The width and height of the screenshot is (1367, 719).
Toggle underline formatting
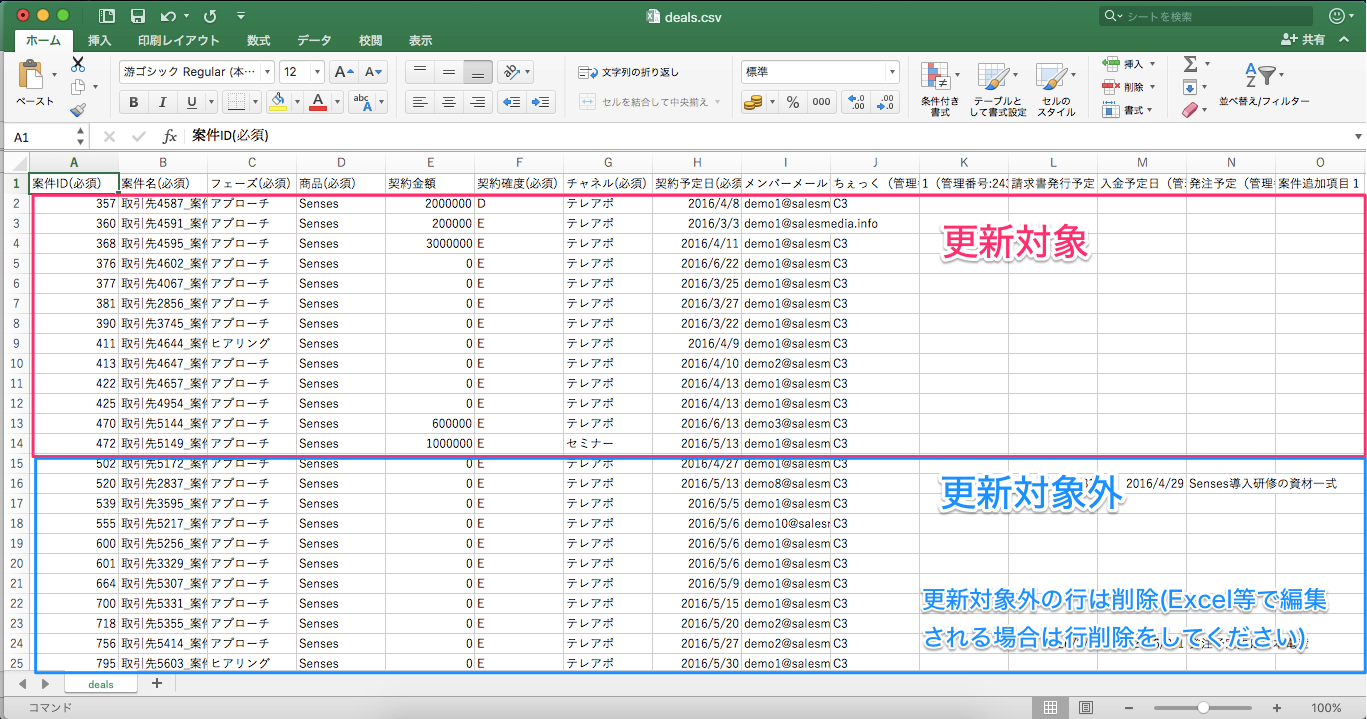pos(189,102)
